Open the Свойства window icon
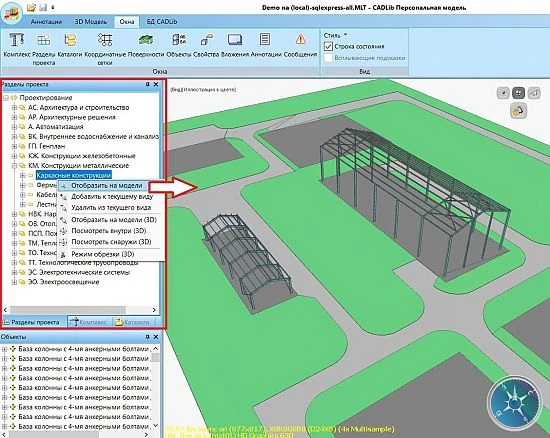 pyautogui.click(x=207, y=40)
